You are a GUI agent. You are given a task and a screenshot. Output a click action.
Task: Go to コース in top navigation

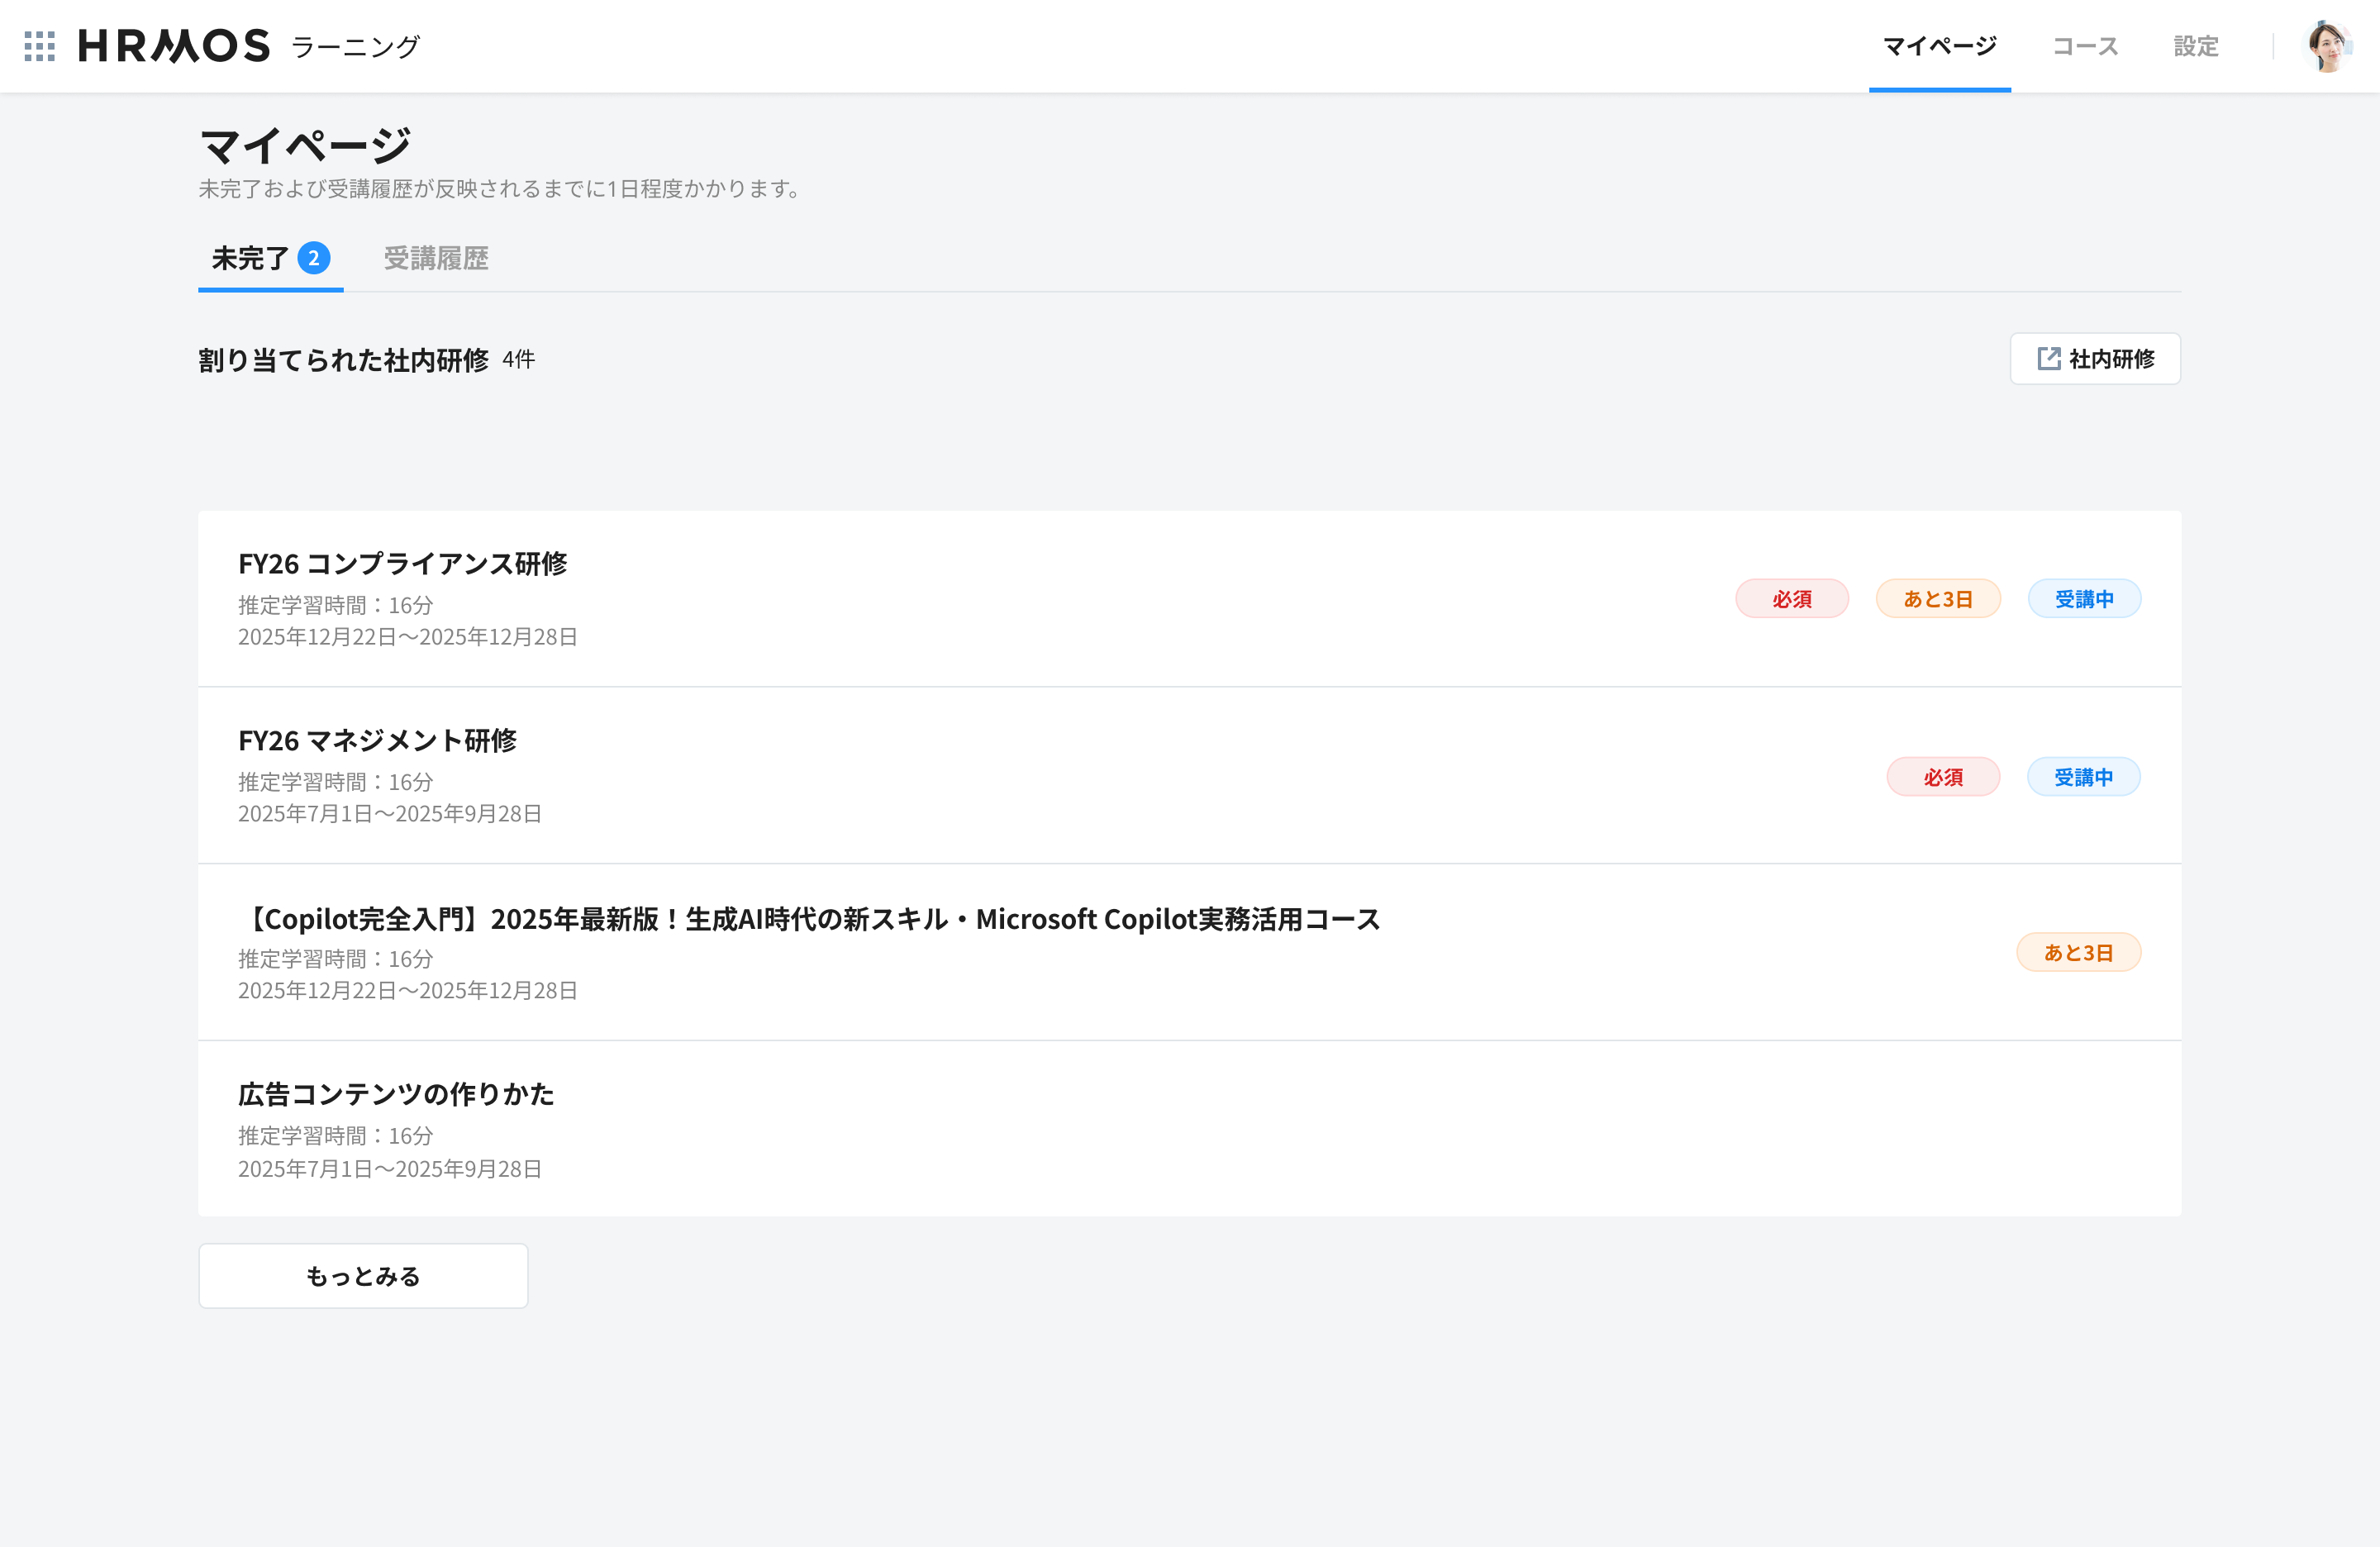pos(2085,46)
